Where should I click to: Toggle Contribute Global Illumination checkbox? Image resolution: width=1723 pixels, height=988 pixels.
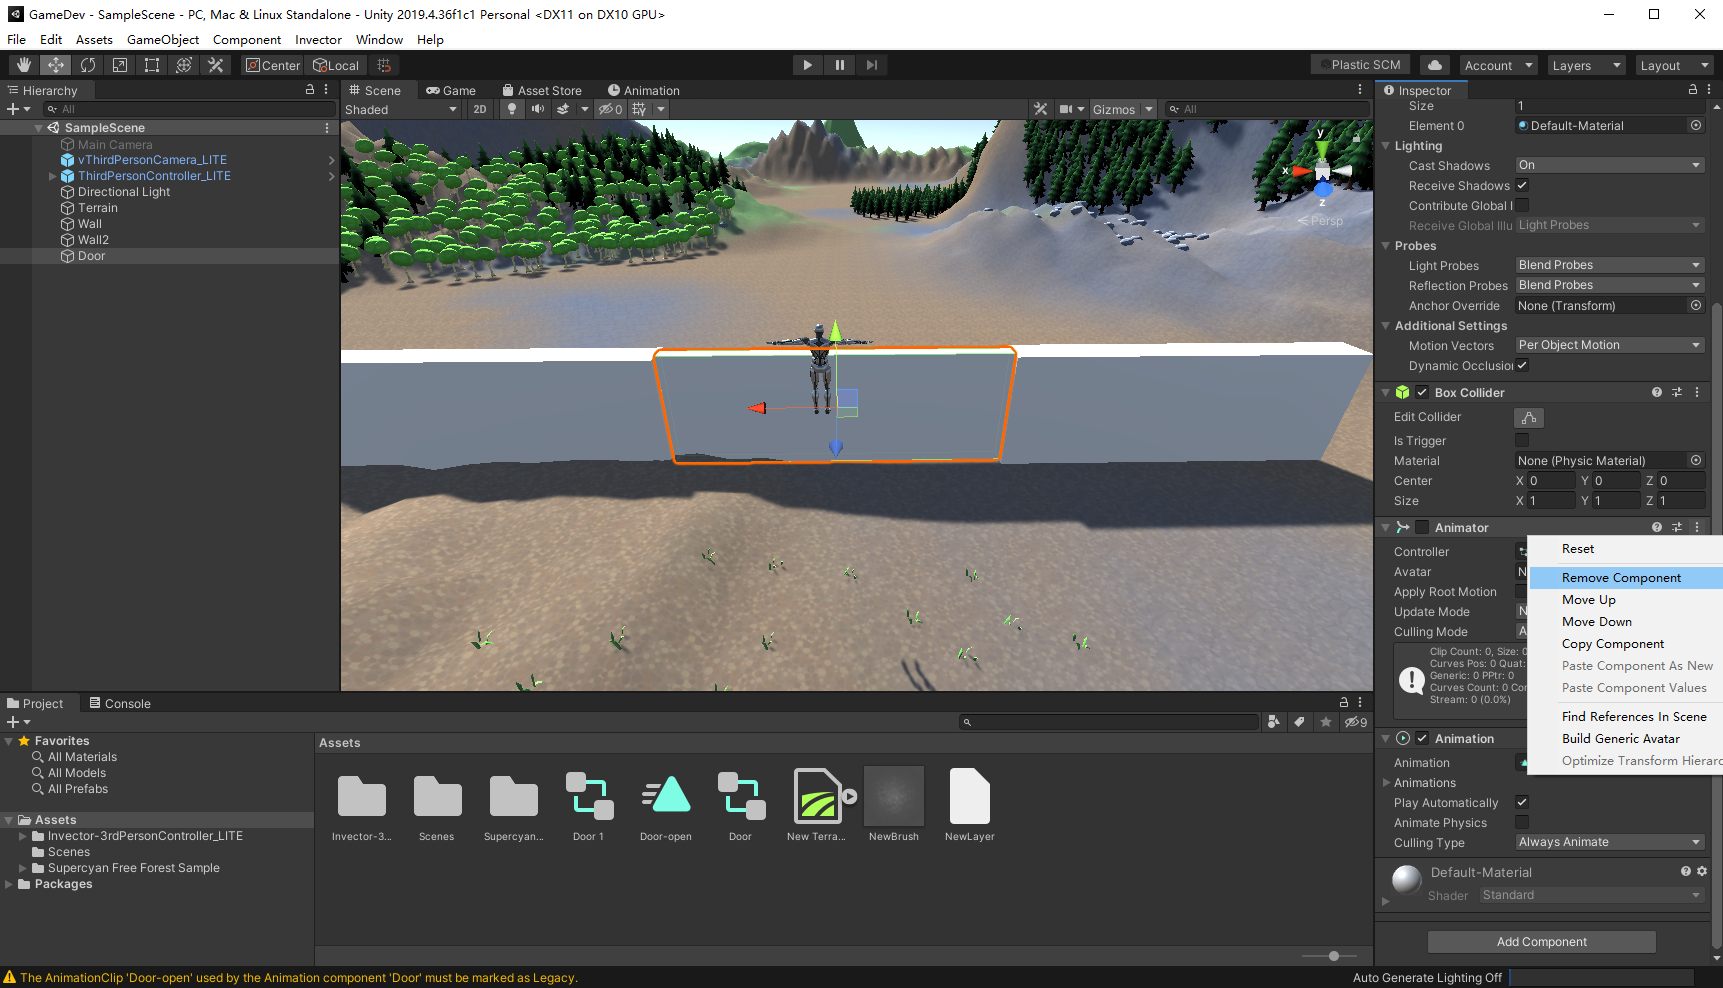coord(1522,205)
